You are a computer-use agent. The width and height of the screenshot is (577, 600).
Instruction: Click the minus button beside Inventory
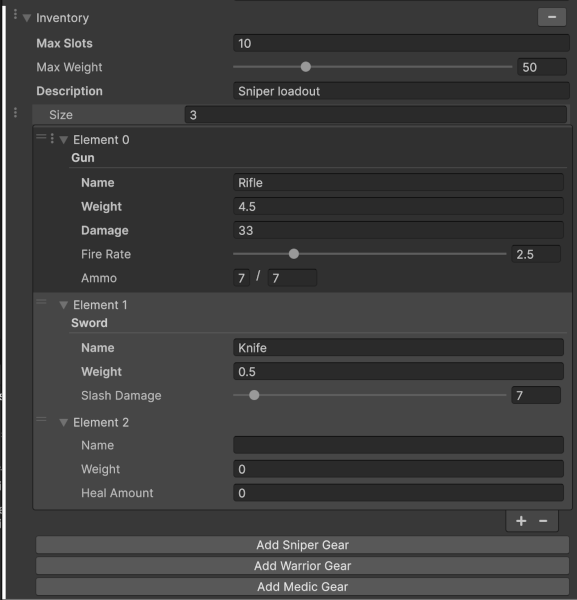point(552,17)
